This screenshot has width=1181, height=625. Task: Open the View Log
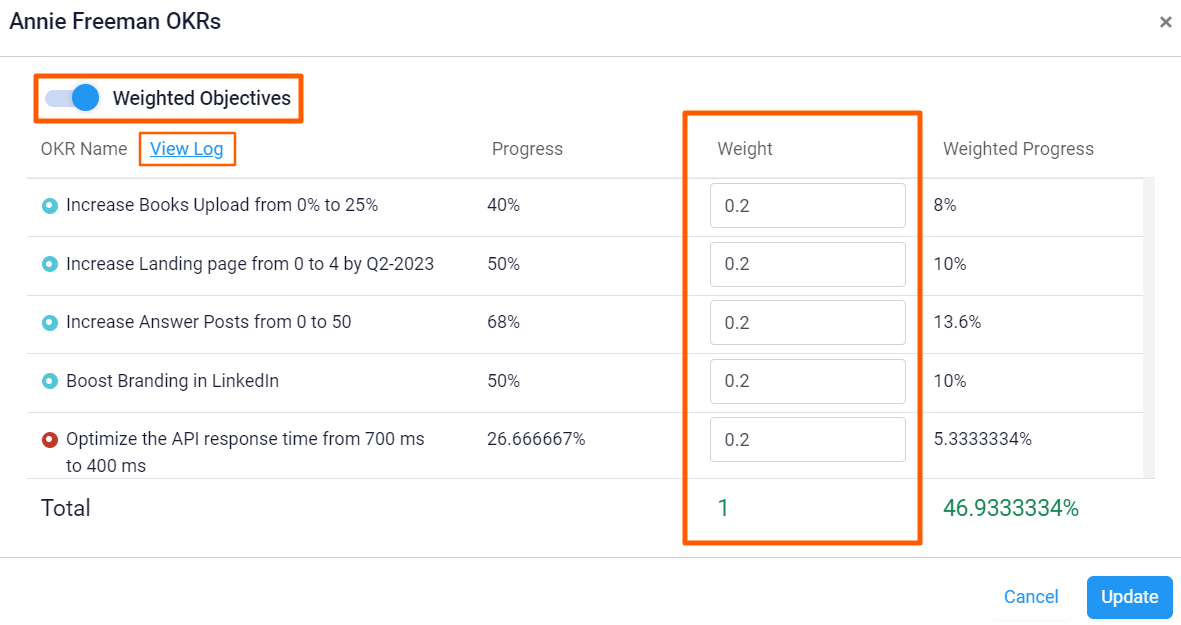tap(187, 148)
